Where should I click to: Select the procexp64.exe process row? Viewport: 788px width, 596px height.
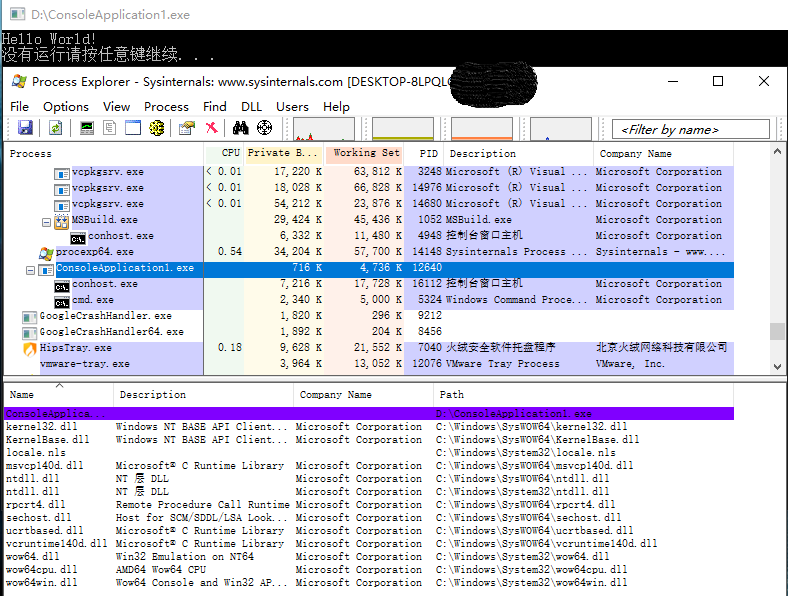pos(95,252)
